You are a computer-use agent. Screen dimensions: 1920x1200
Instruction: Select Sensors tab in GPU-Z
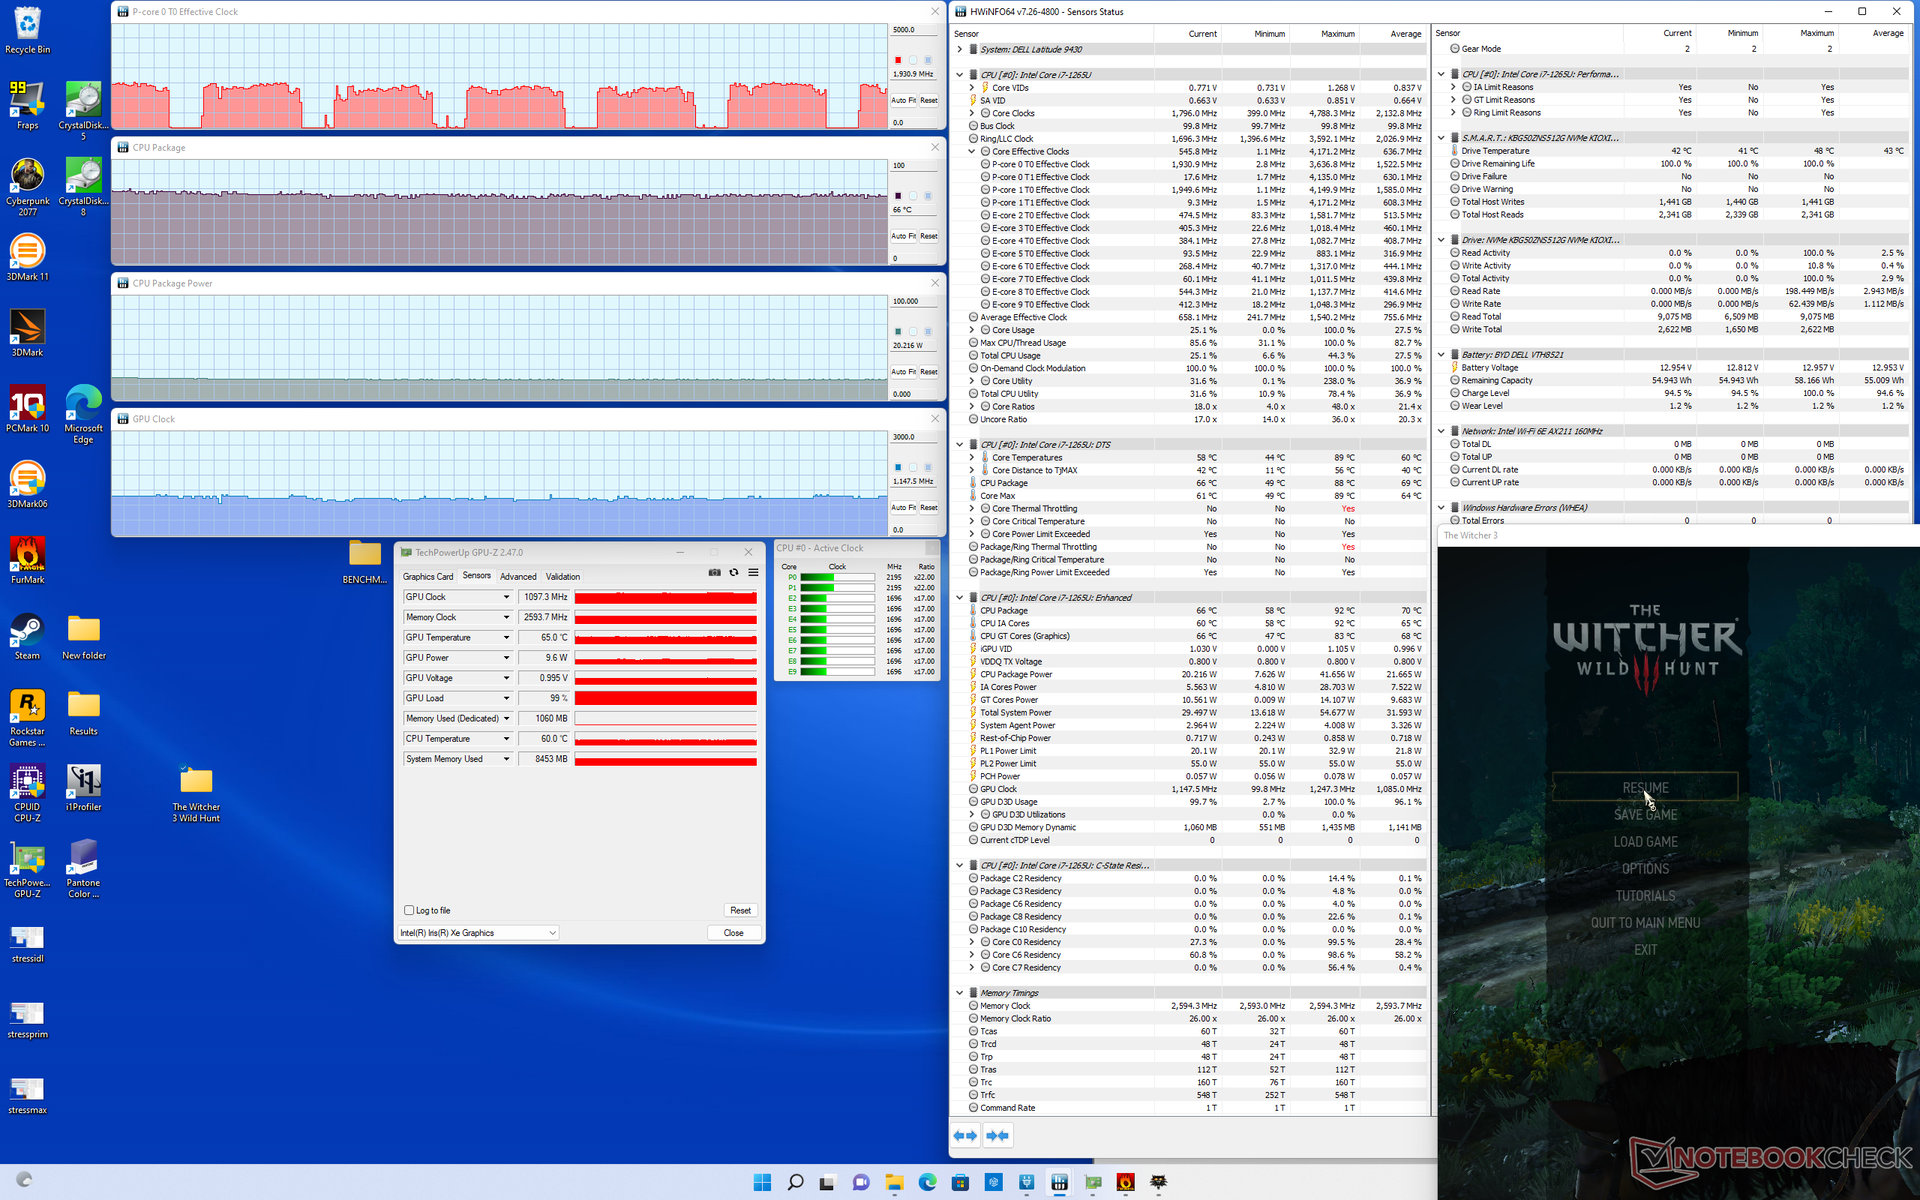[x=477, y=576]
